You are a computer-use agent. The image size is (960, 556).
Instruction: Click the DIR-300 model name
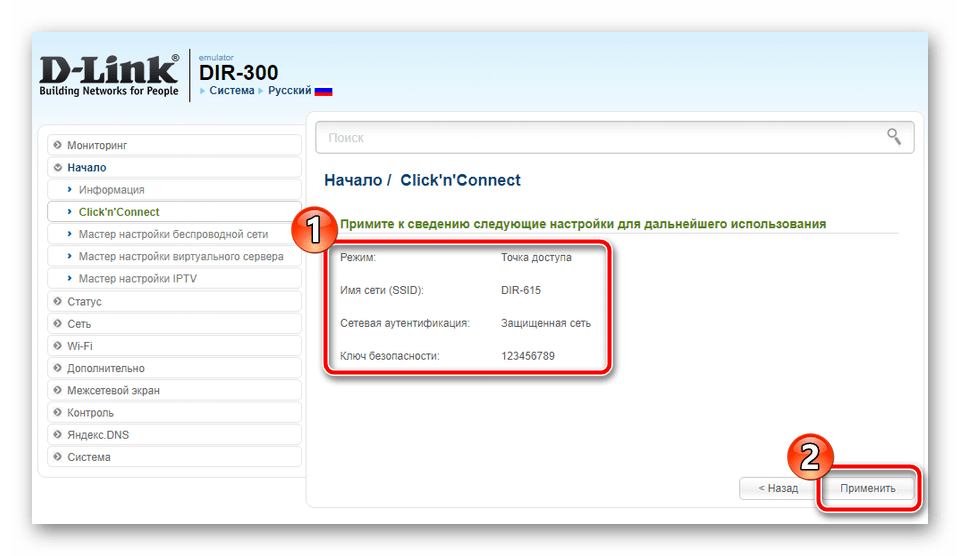[x=238, y=73]
